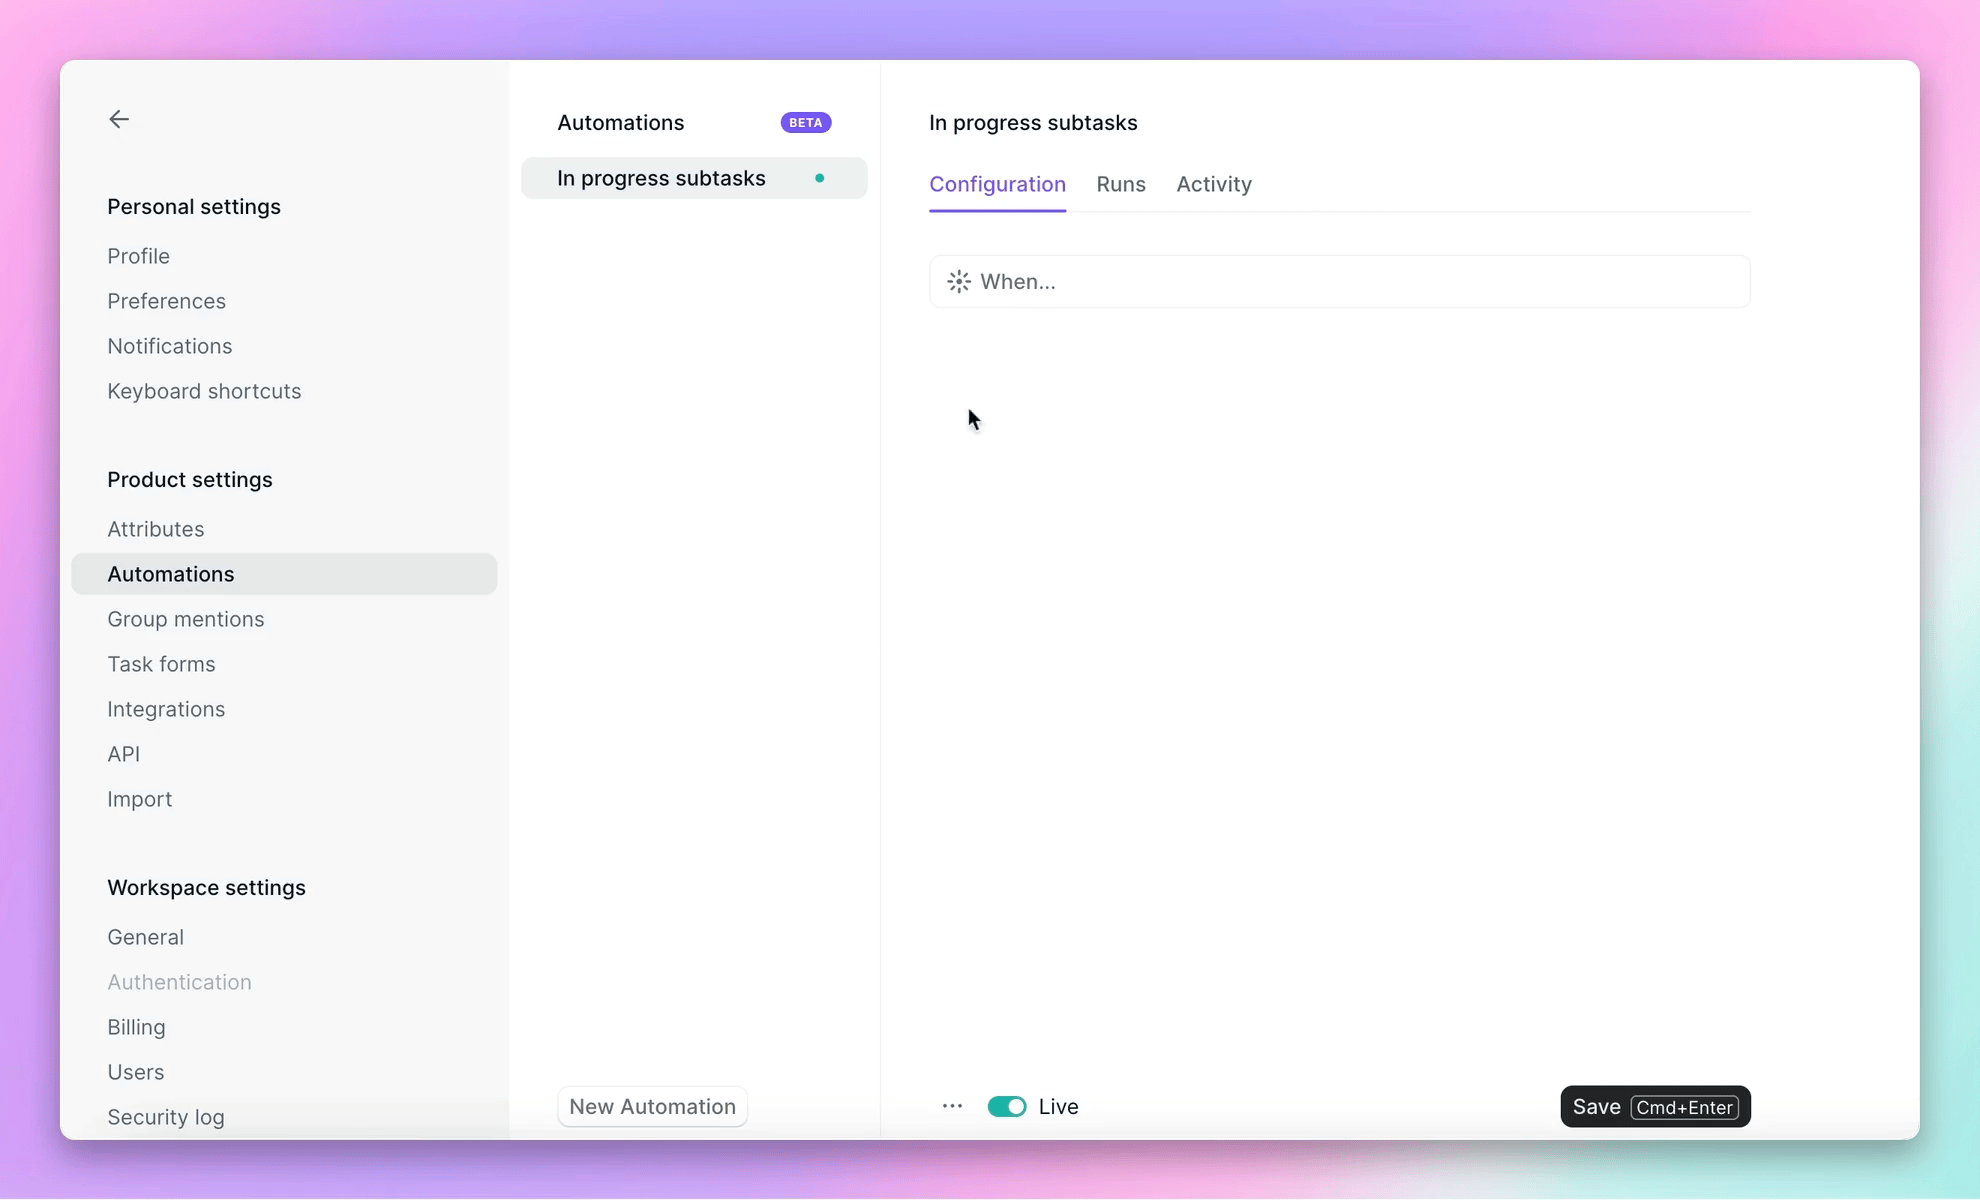Image resolution: width=1980 pixels, height=1200 pixels.
Task: Open Users settings
Action: [x=135, y=1072]
